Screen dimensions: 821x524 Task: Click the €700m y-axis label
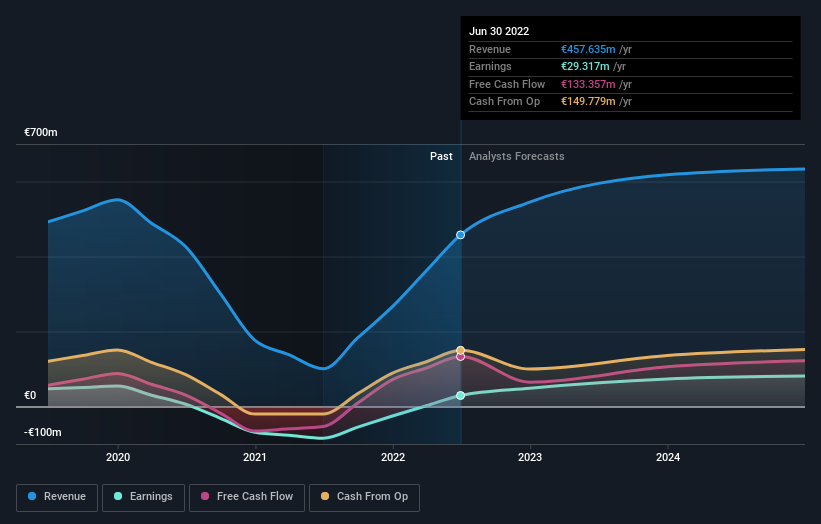[41, 132]
